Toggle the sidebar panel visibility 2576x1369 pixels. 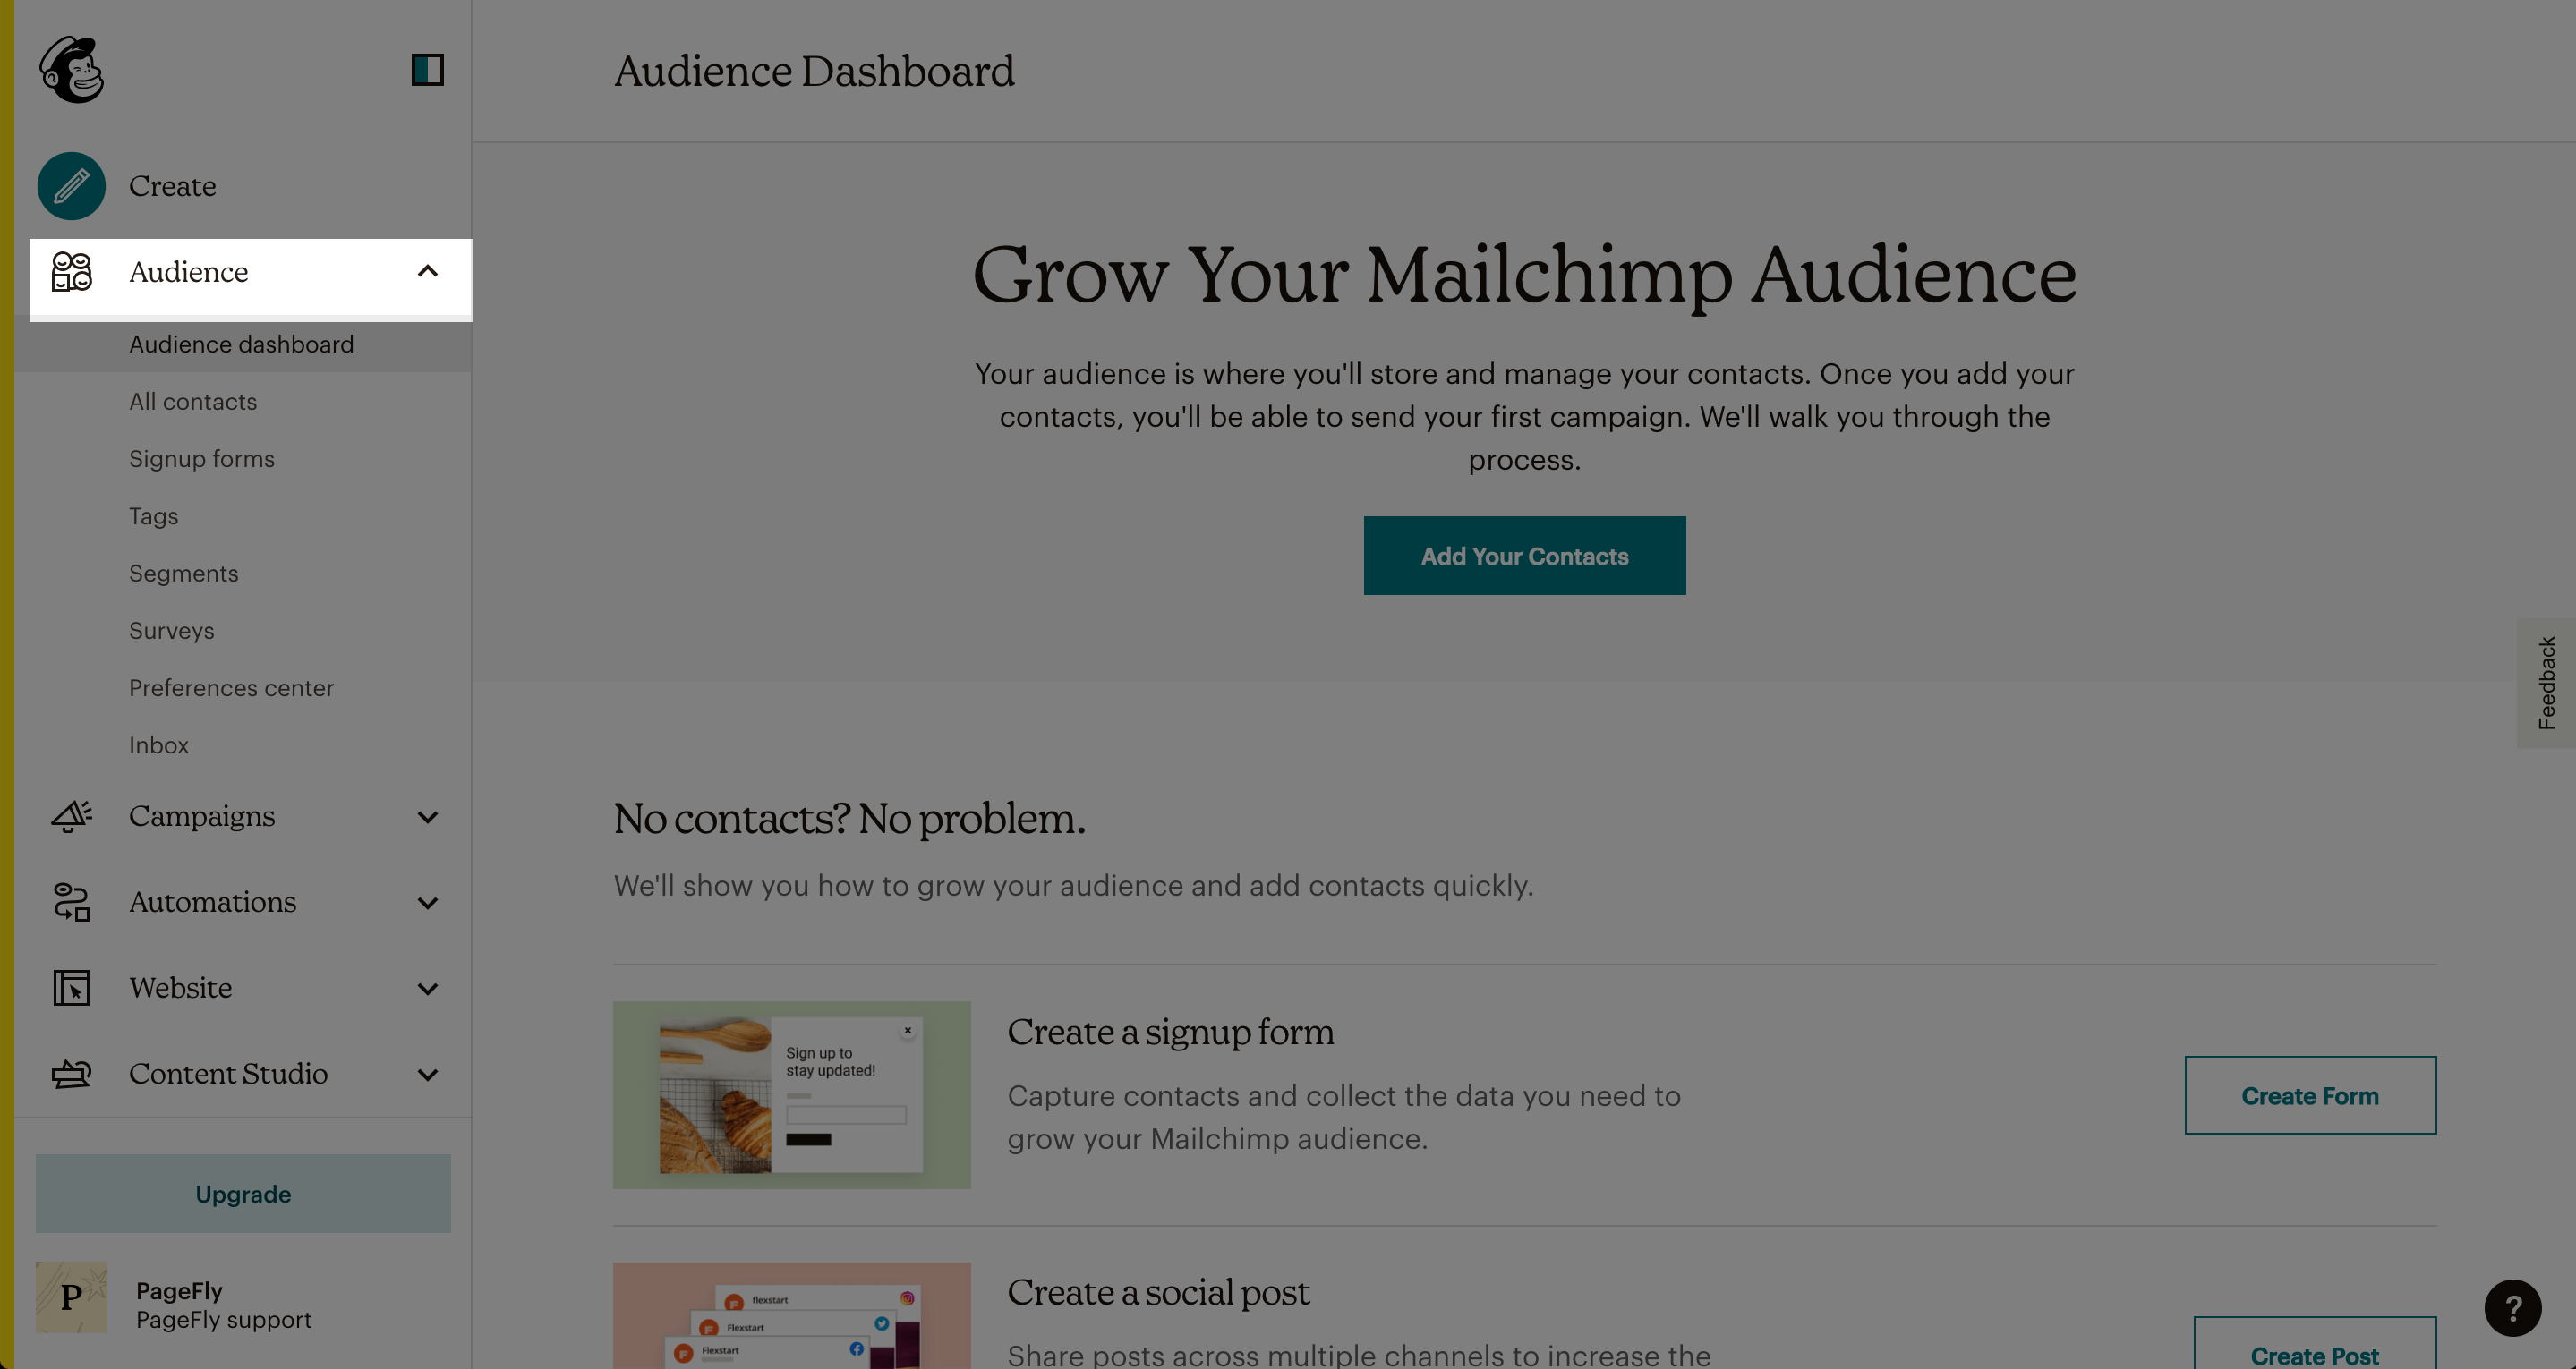point(428,70)
